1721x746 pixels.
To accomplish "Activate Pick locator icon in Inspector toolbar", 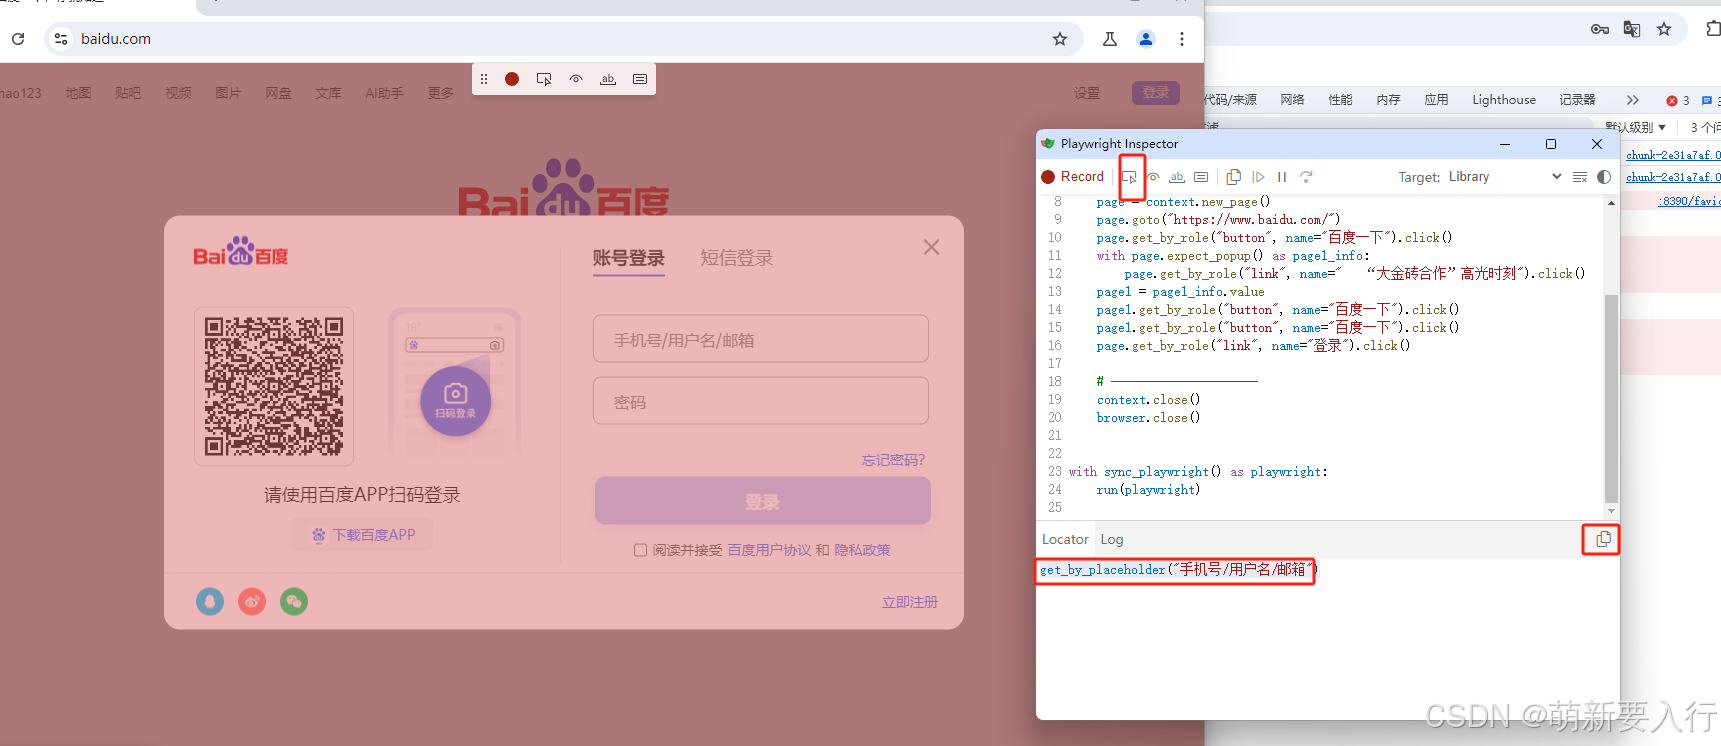I will coord(1129,177).
